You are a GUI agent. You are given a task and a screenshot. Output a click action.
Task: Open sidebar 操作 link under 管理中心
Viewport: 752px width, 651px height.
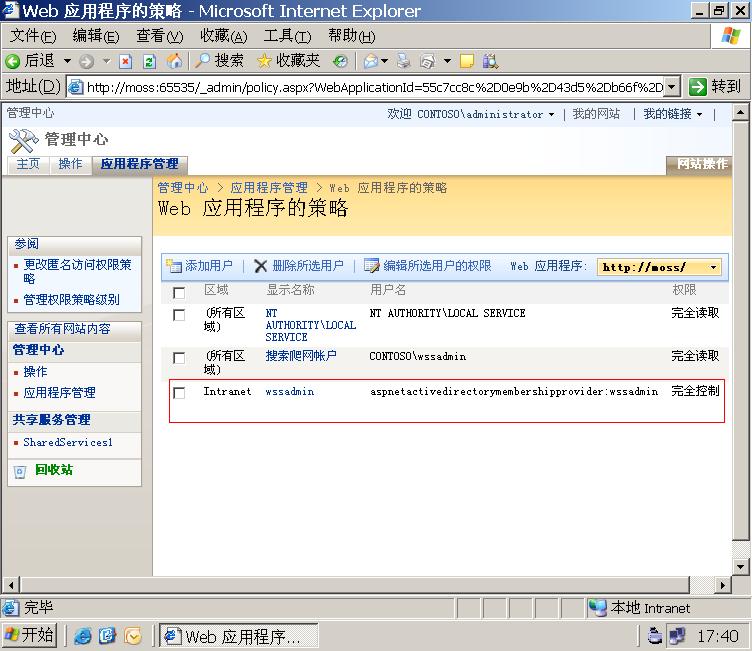pos(35,371)
